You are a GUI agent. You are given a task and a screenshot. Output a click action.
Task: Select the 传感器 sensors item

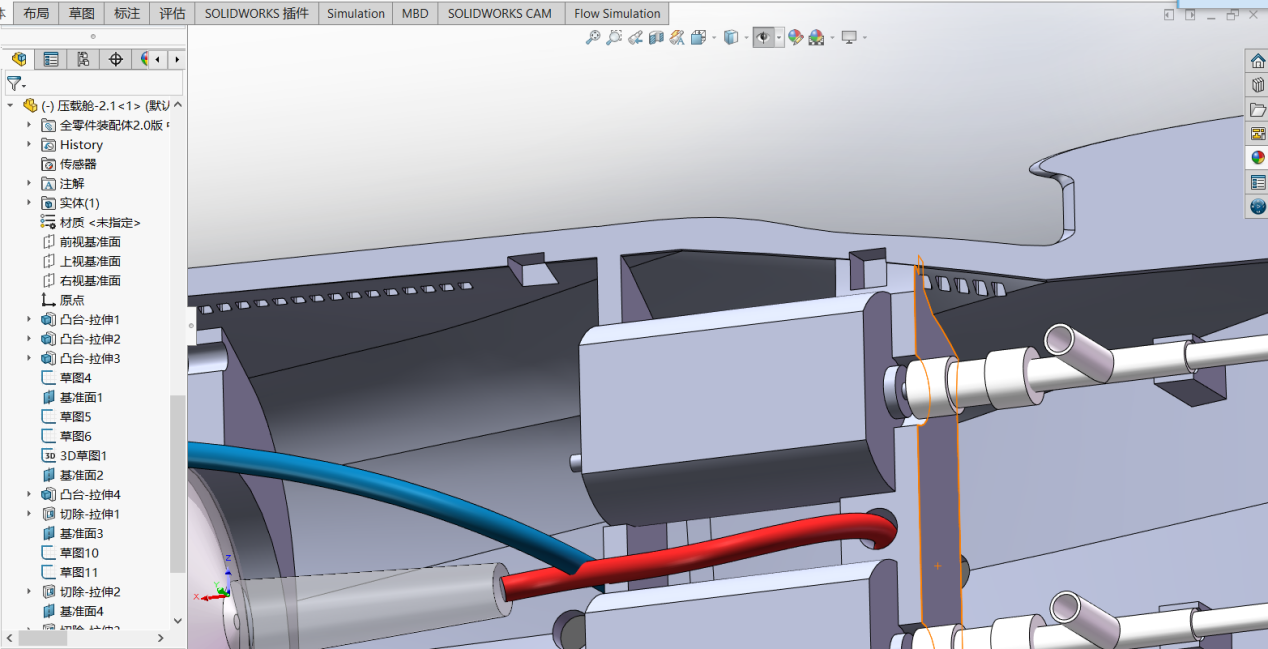click(69, 164)
